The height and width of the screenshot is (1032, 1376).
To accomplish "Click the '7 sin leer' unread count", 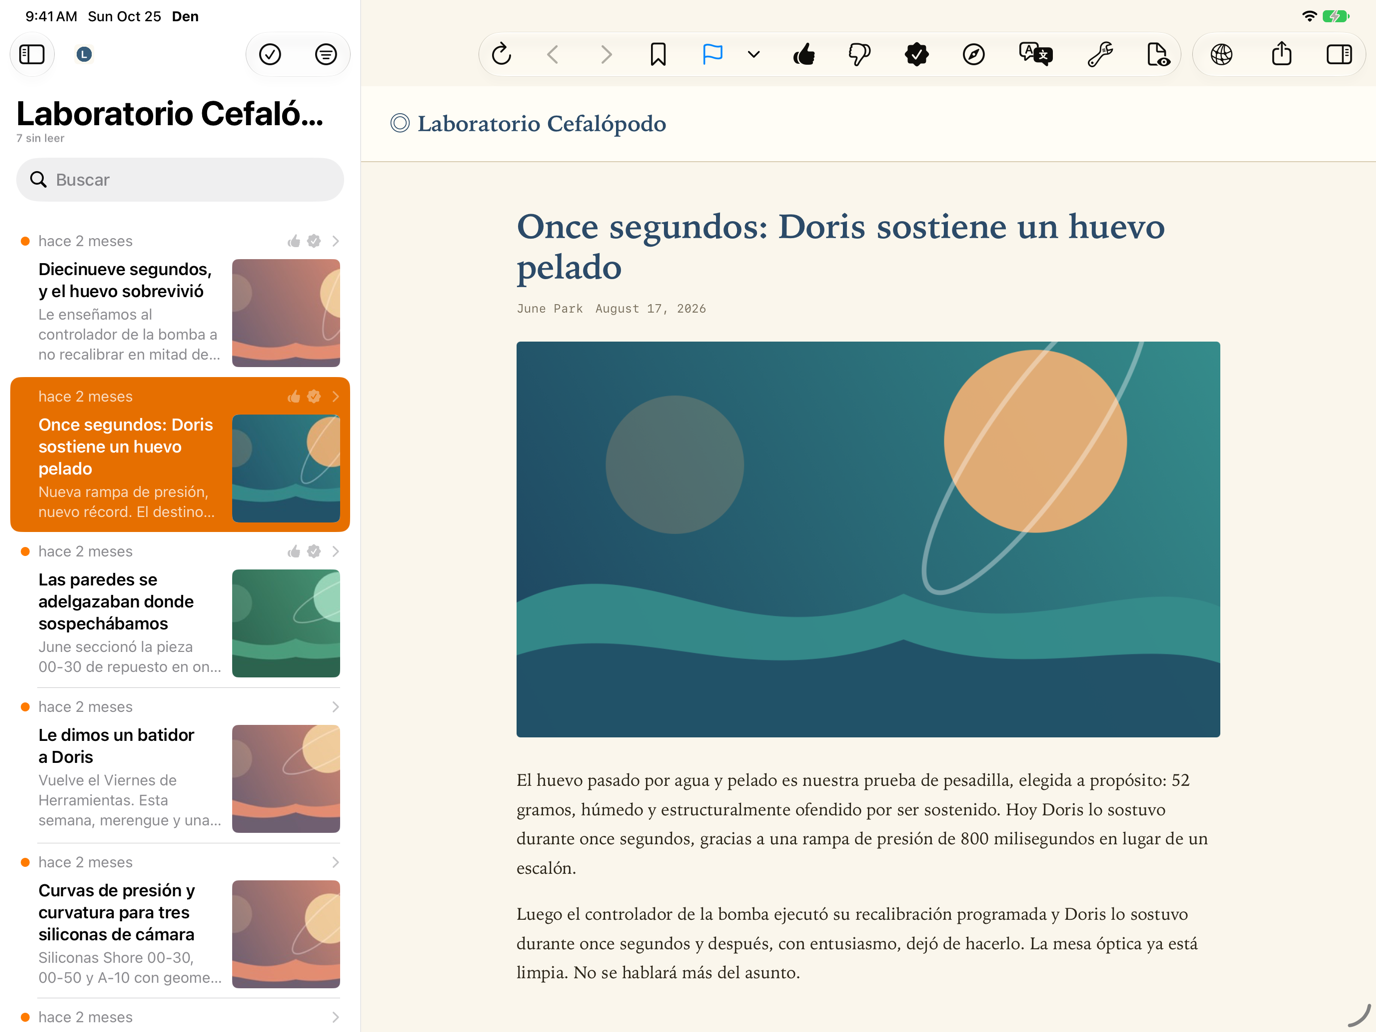I will click(40, 138).
